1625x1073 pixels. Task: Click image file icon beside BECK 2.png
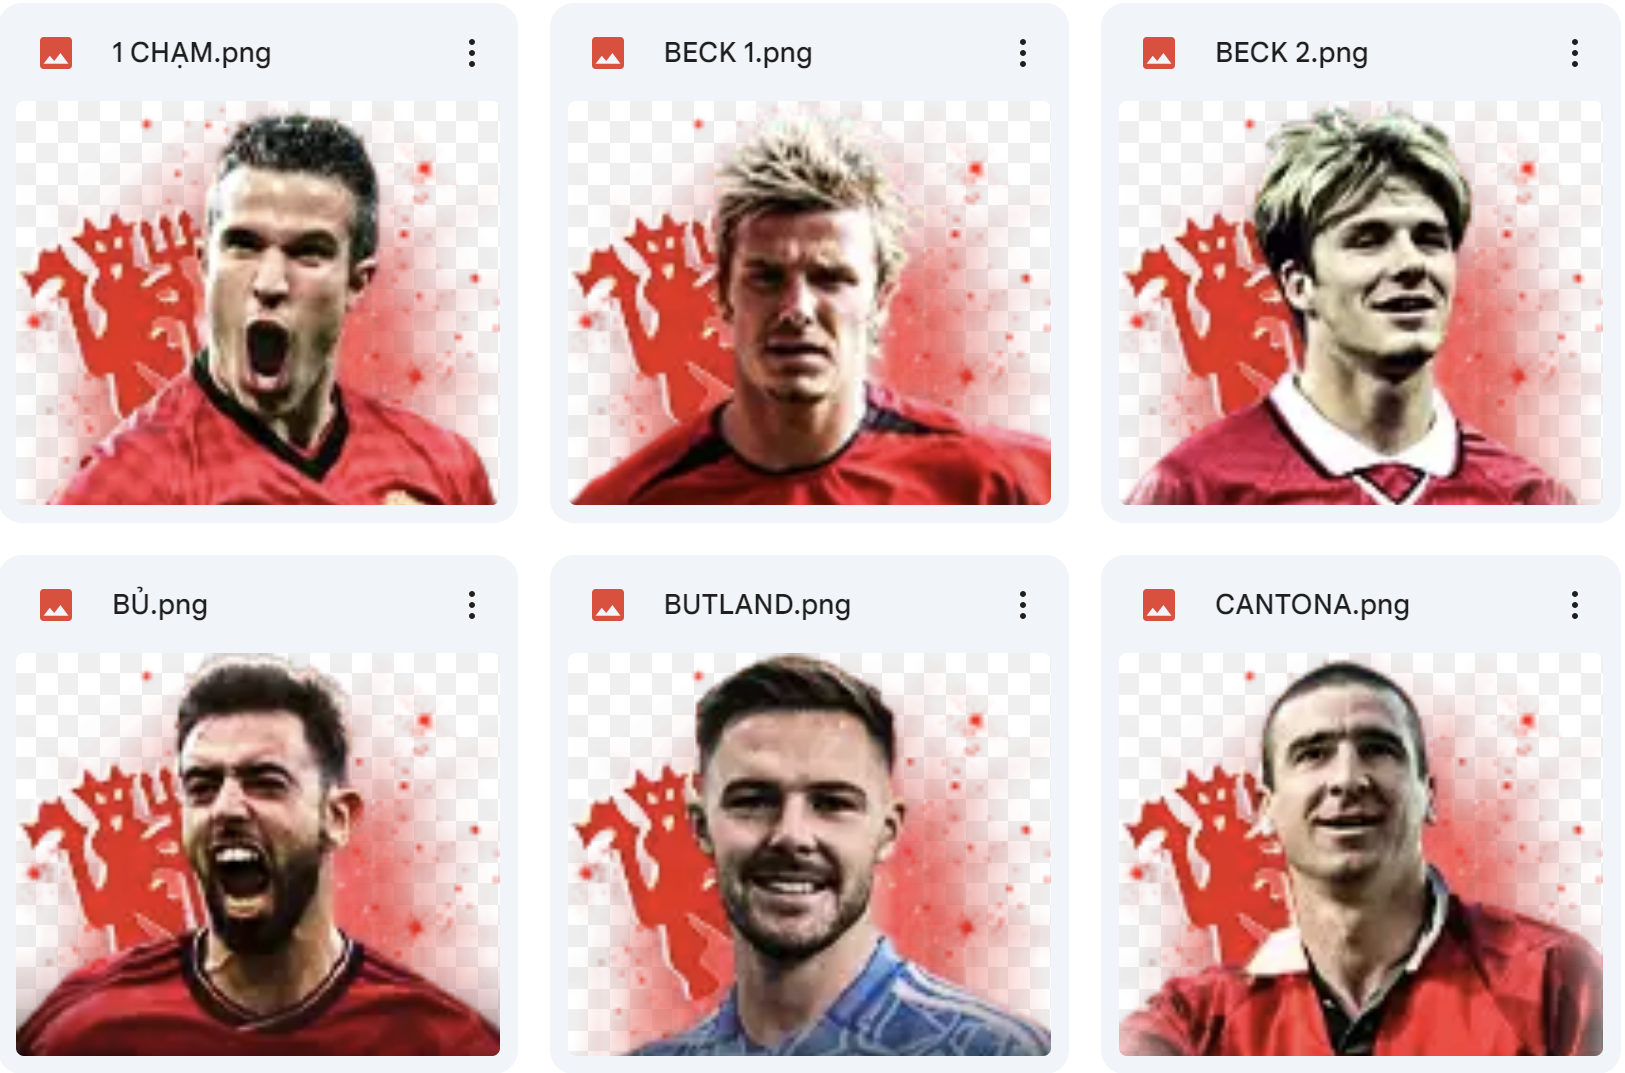click(x=1159, y=53)
